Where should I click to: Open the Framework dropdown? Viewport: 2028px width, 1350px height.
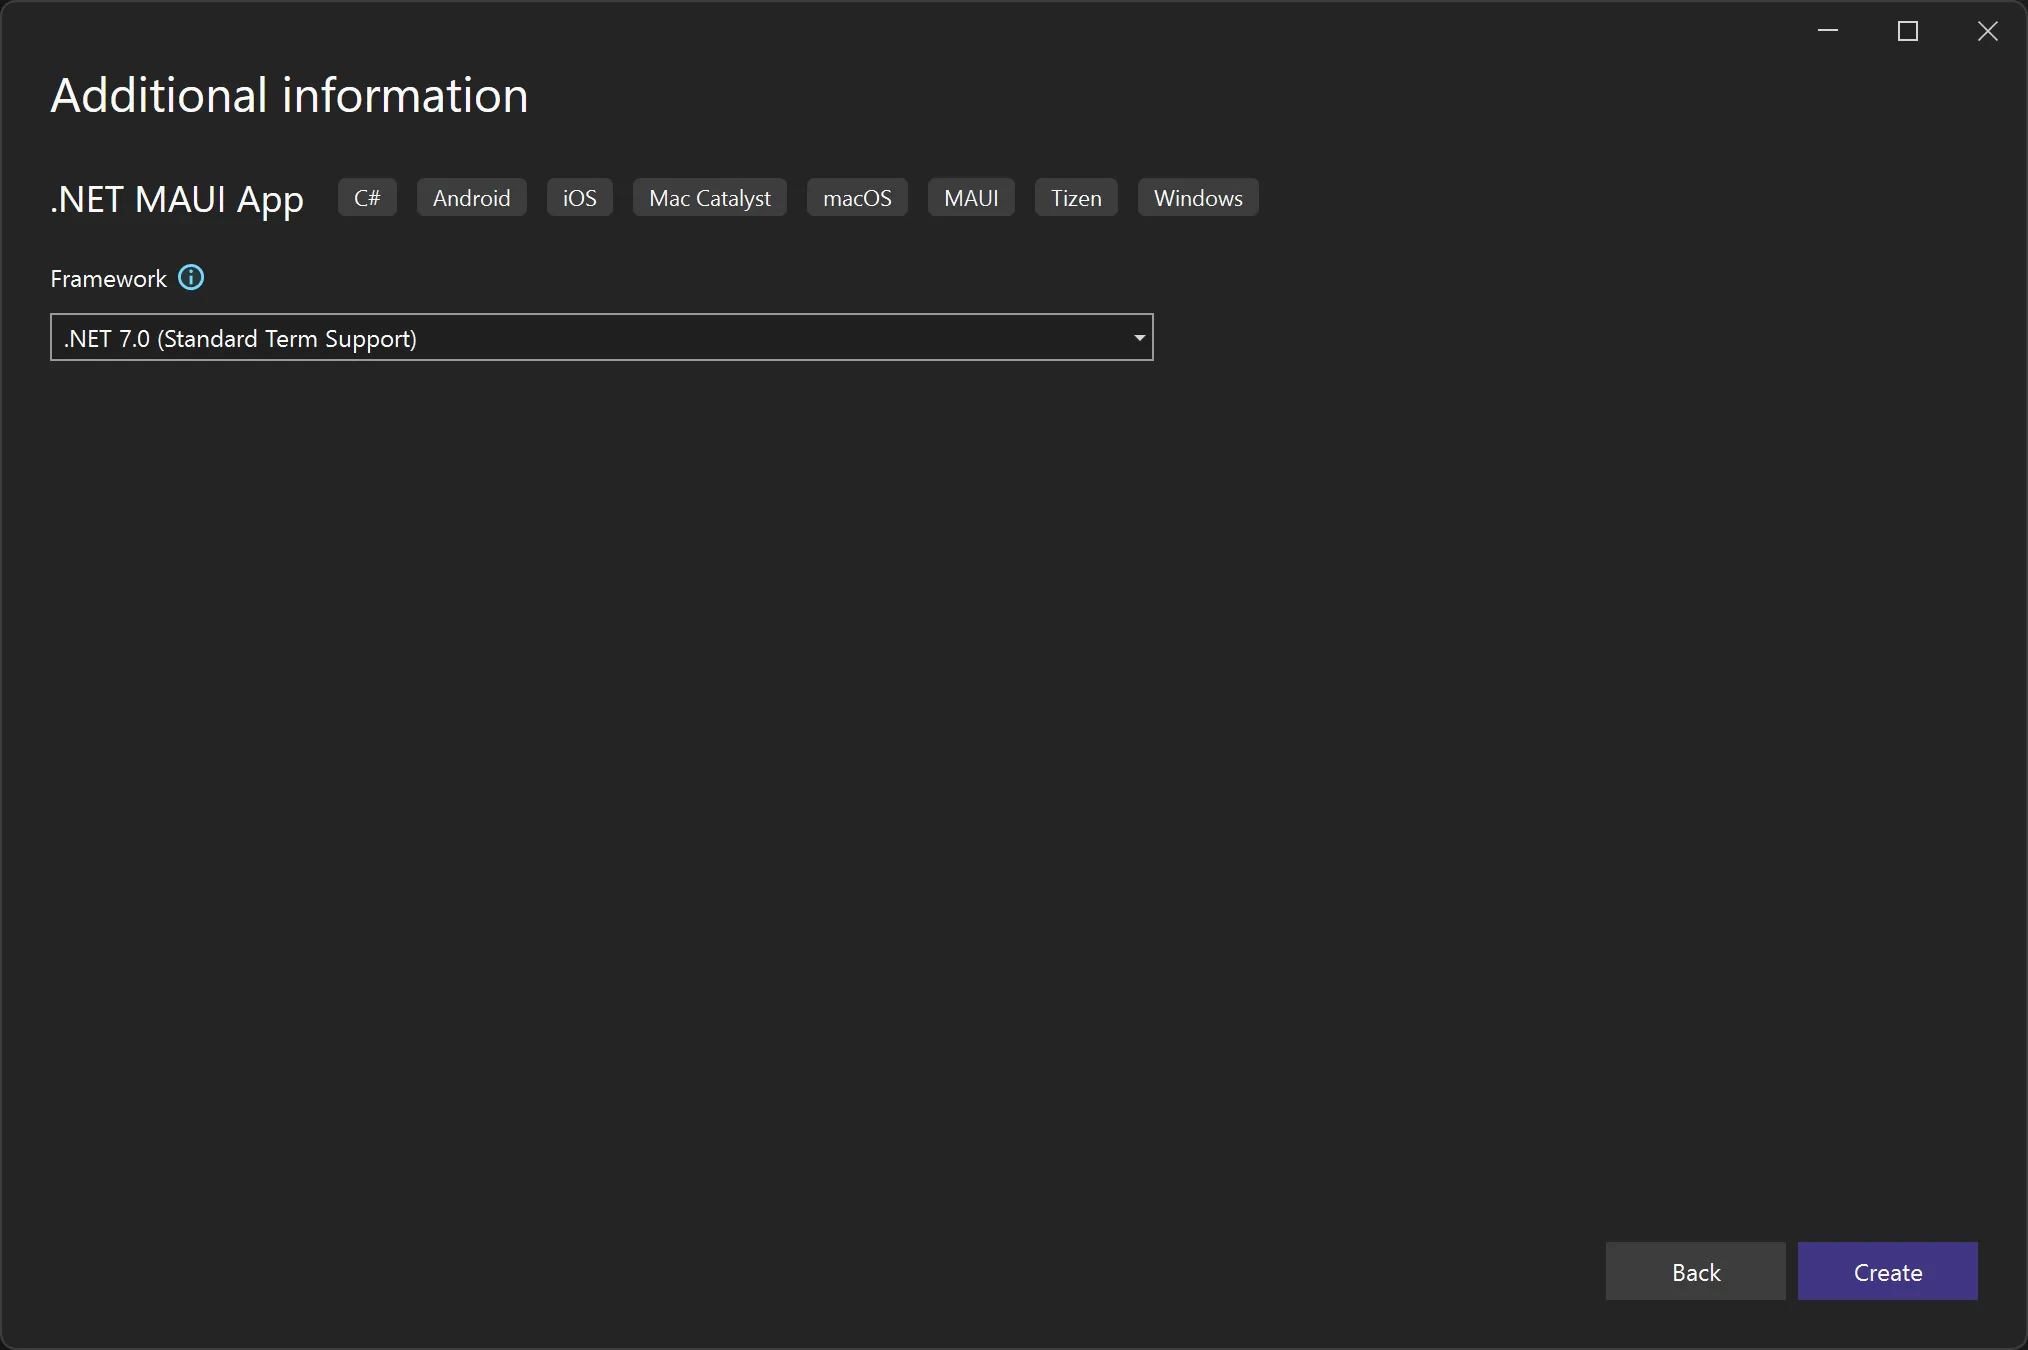click(600, 337)
